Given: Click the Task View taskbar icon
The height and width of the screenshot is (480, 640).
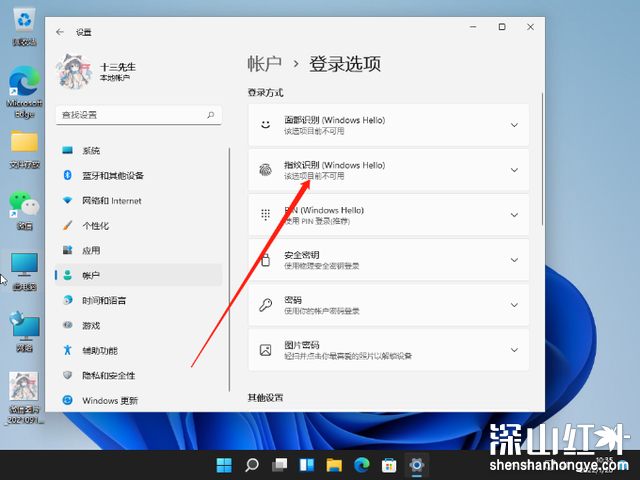Looking at the screenshot, I should 280,465.
